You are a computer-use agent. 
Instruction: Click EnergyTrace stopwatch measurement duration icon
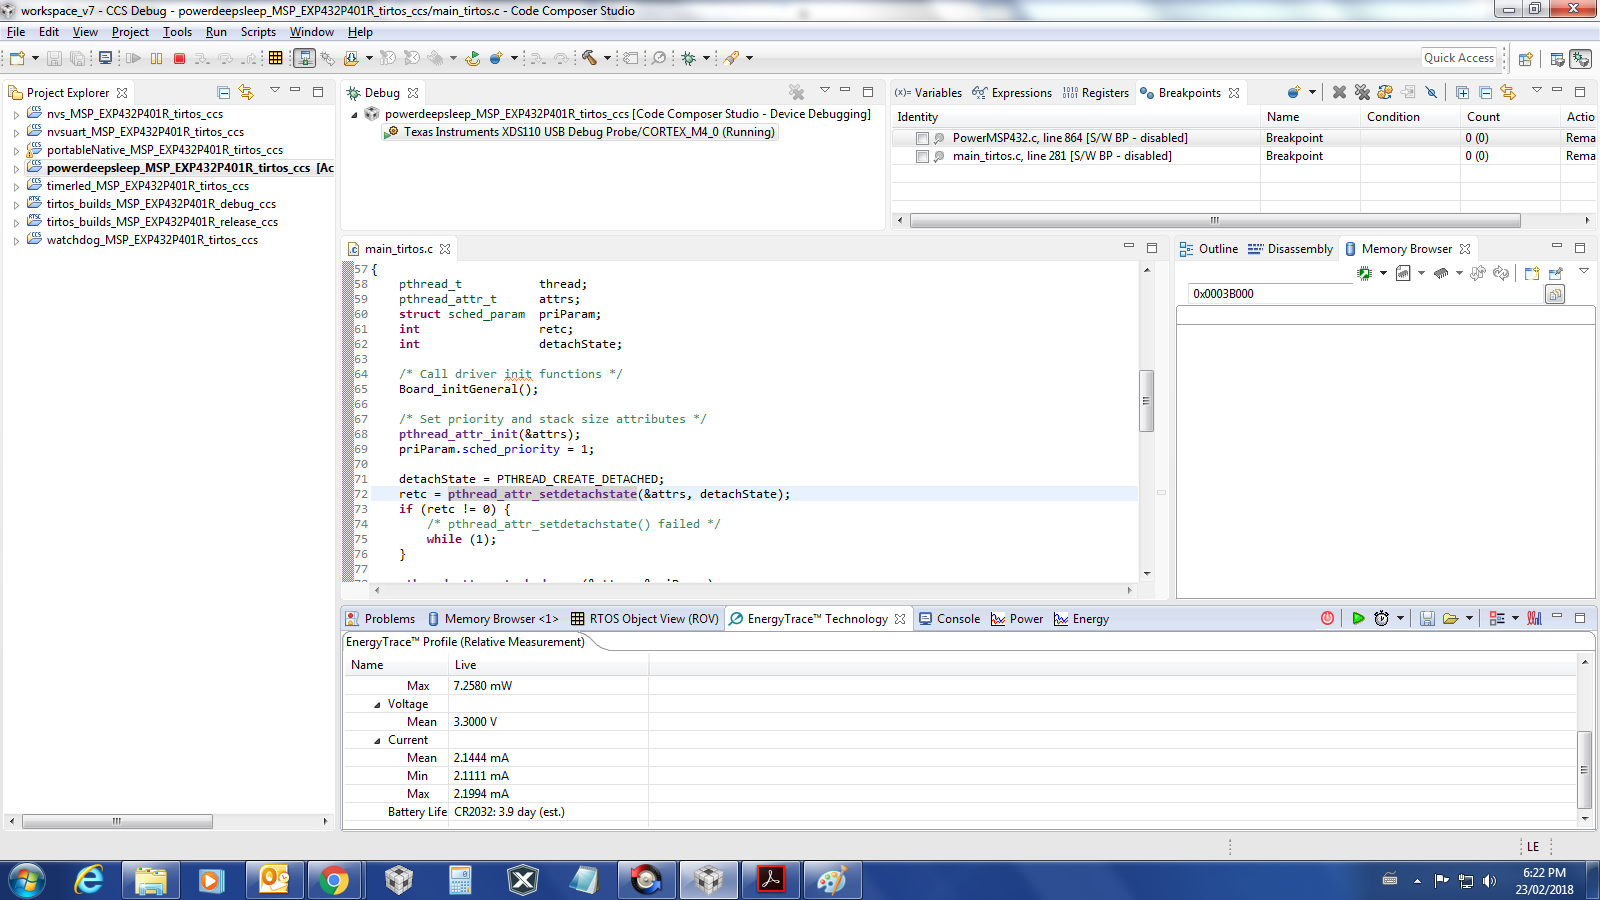(1381, 618)
